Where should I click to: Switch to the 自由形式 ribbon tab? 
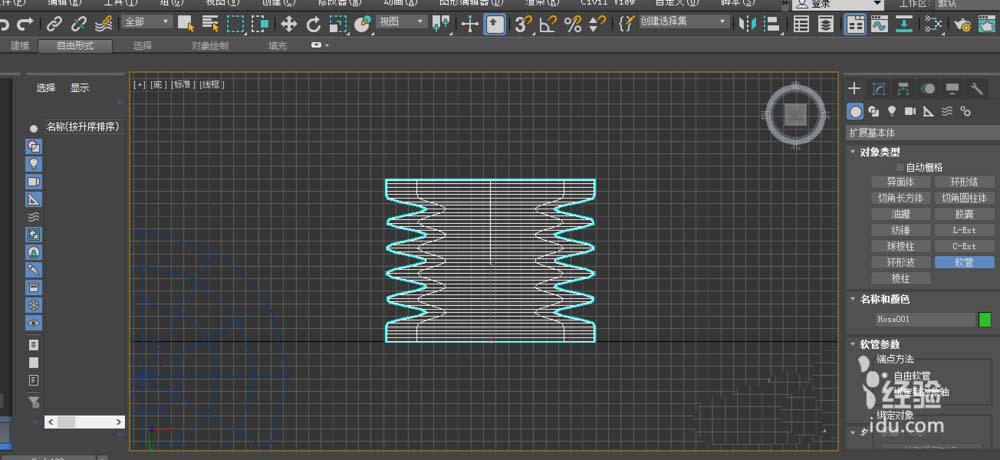tap(77, 46)
